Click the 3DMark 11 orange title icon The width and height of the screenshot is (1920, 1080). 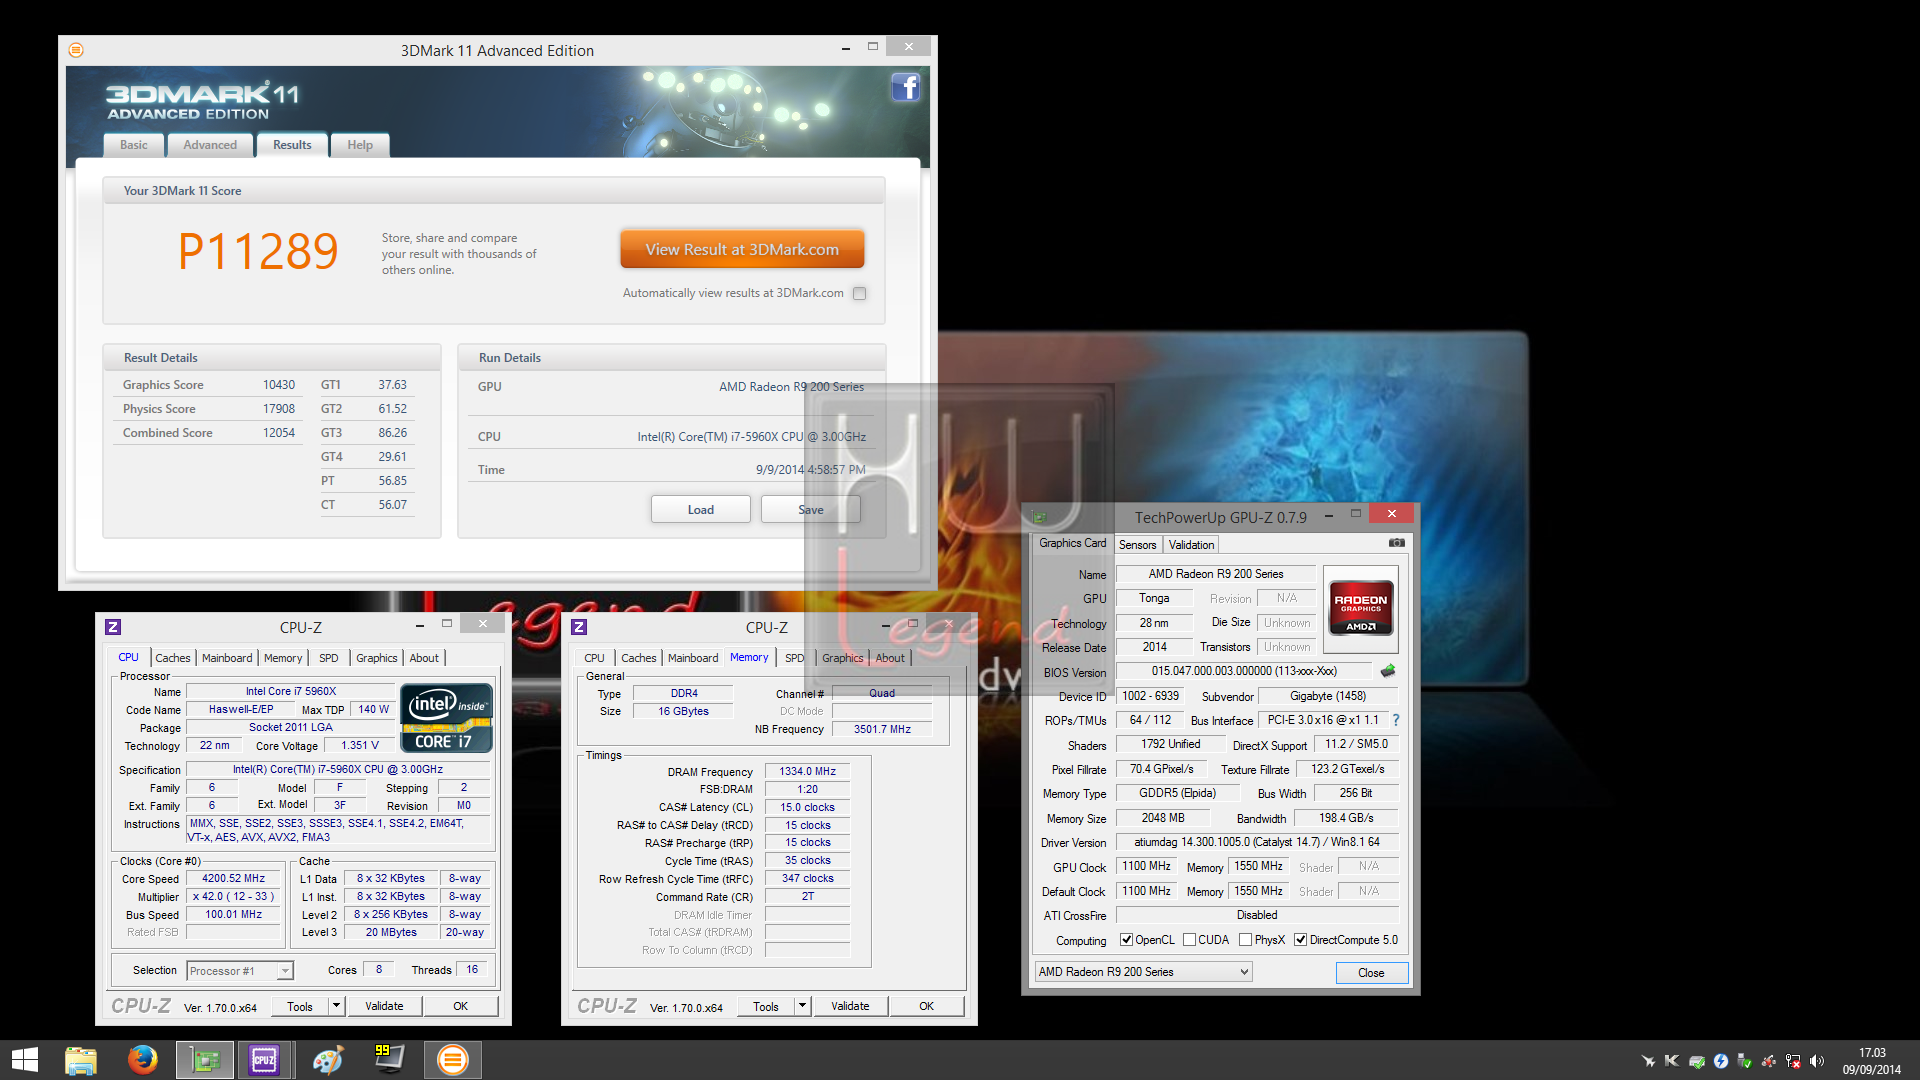tap(76, 50)
